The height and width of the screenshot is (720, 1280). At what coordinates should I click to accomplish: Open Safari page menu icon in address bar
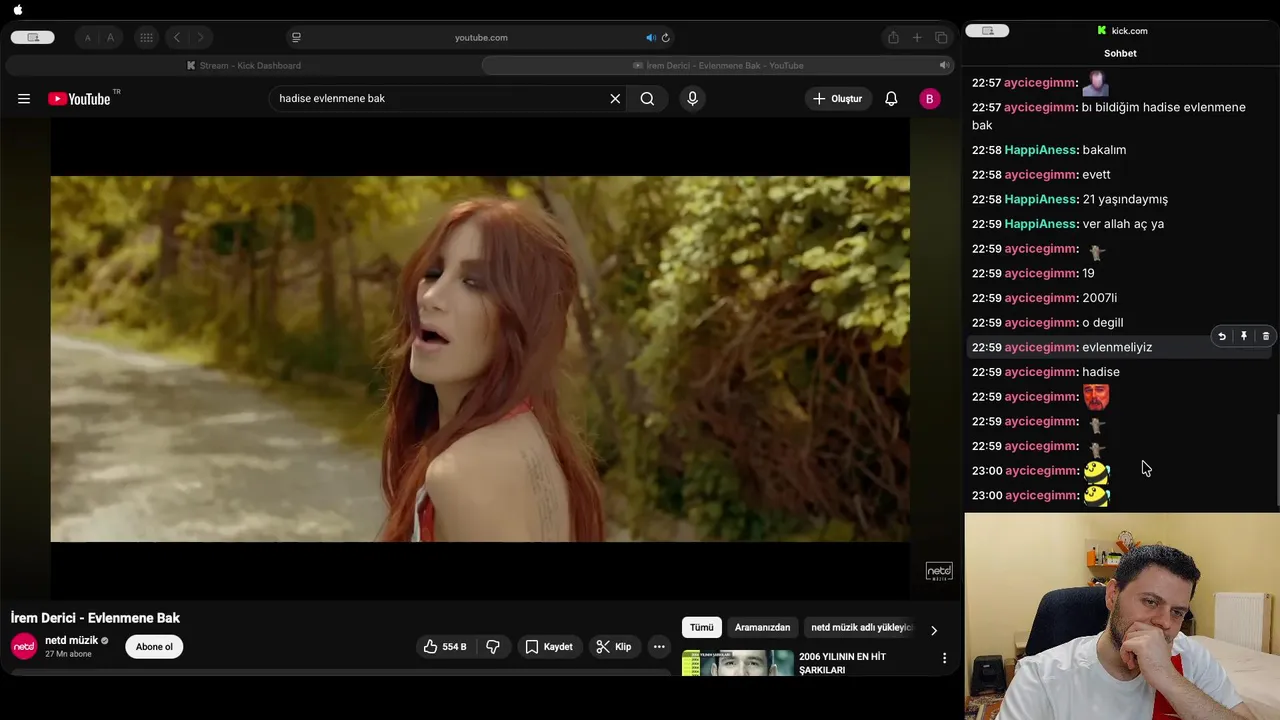tap(296, 38)
